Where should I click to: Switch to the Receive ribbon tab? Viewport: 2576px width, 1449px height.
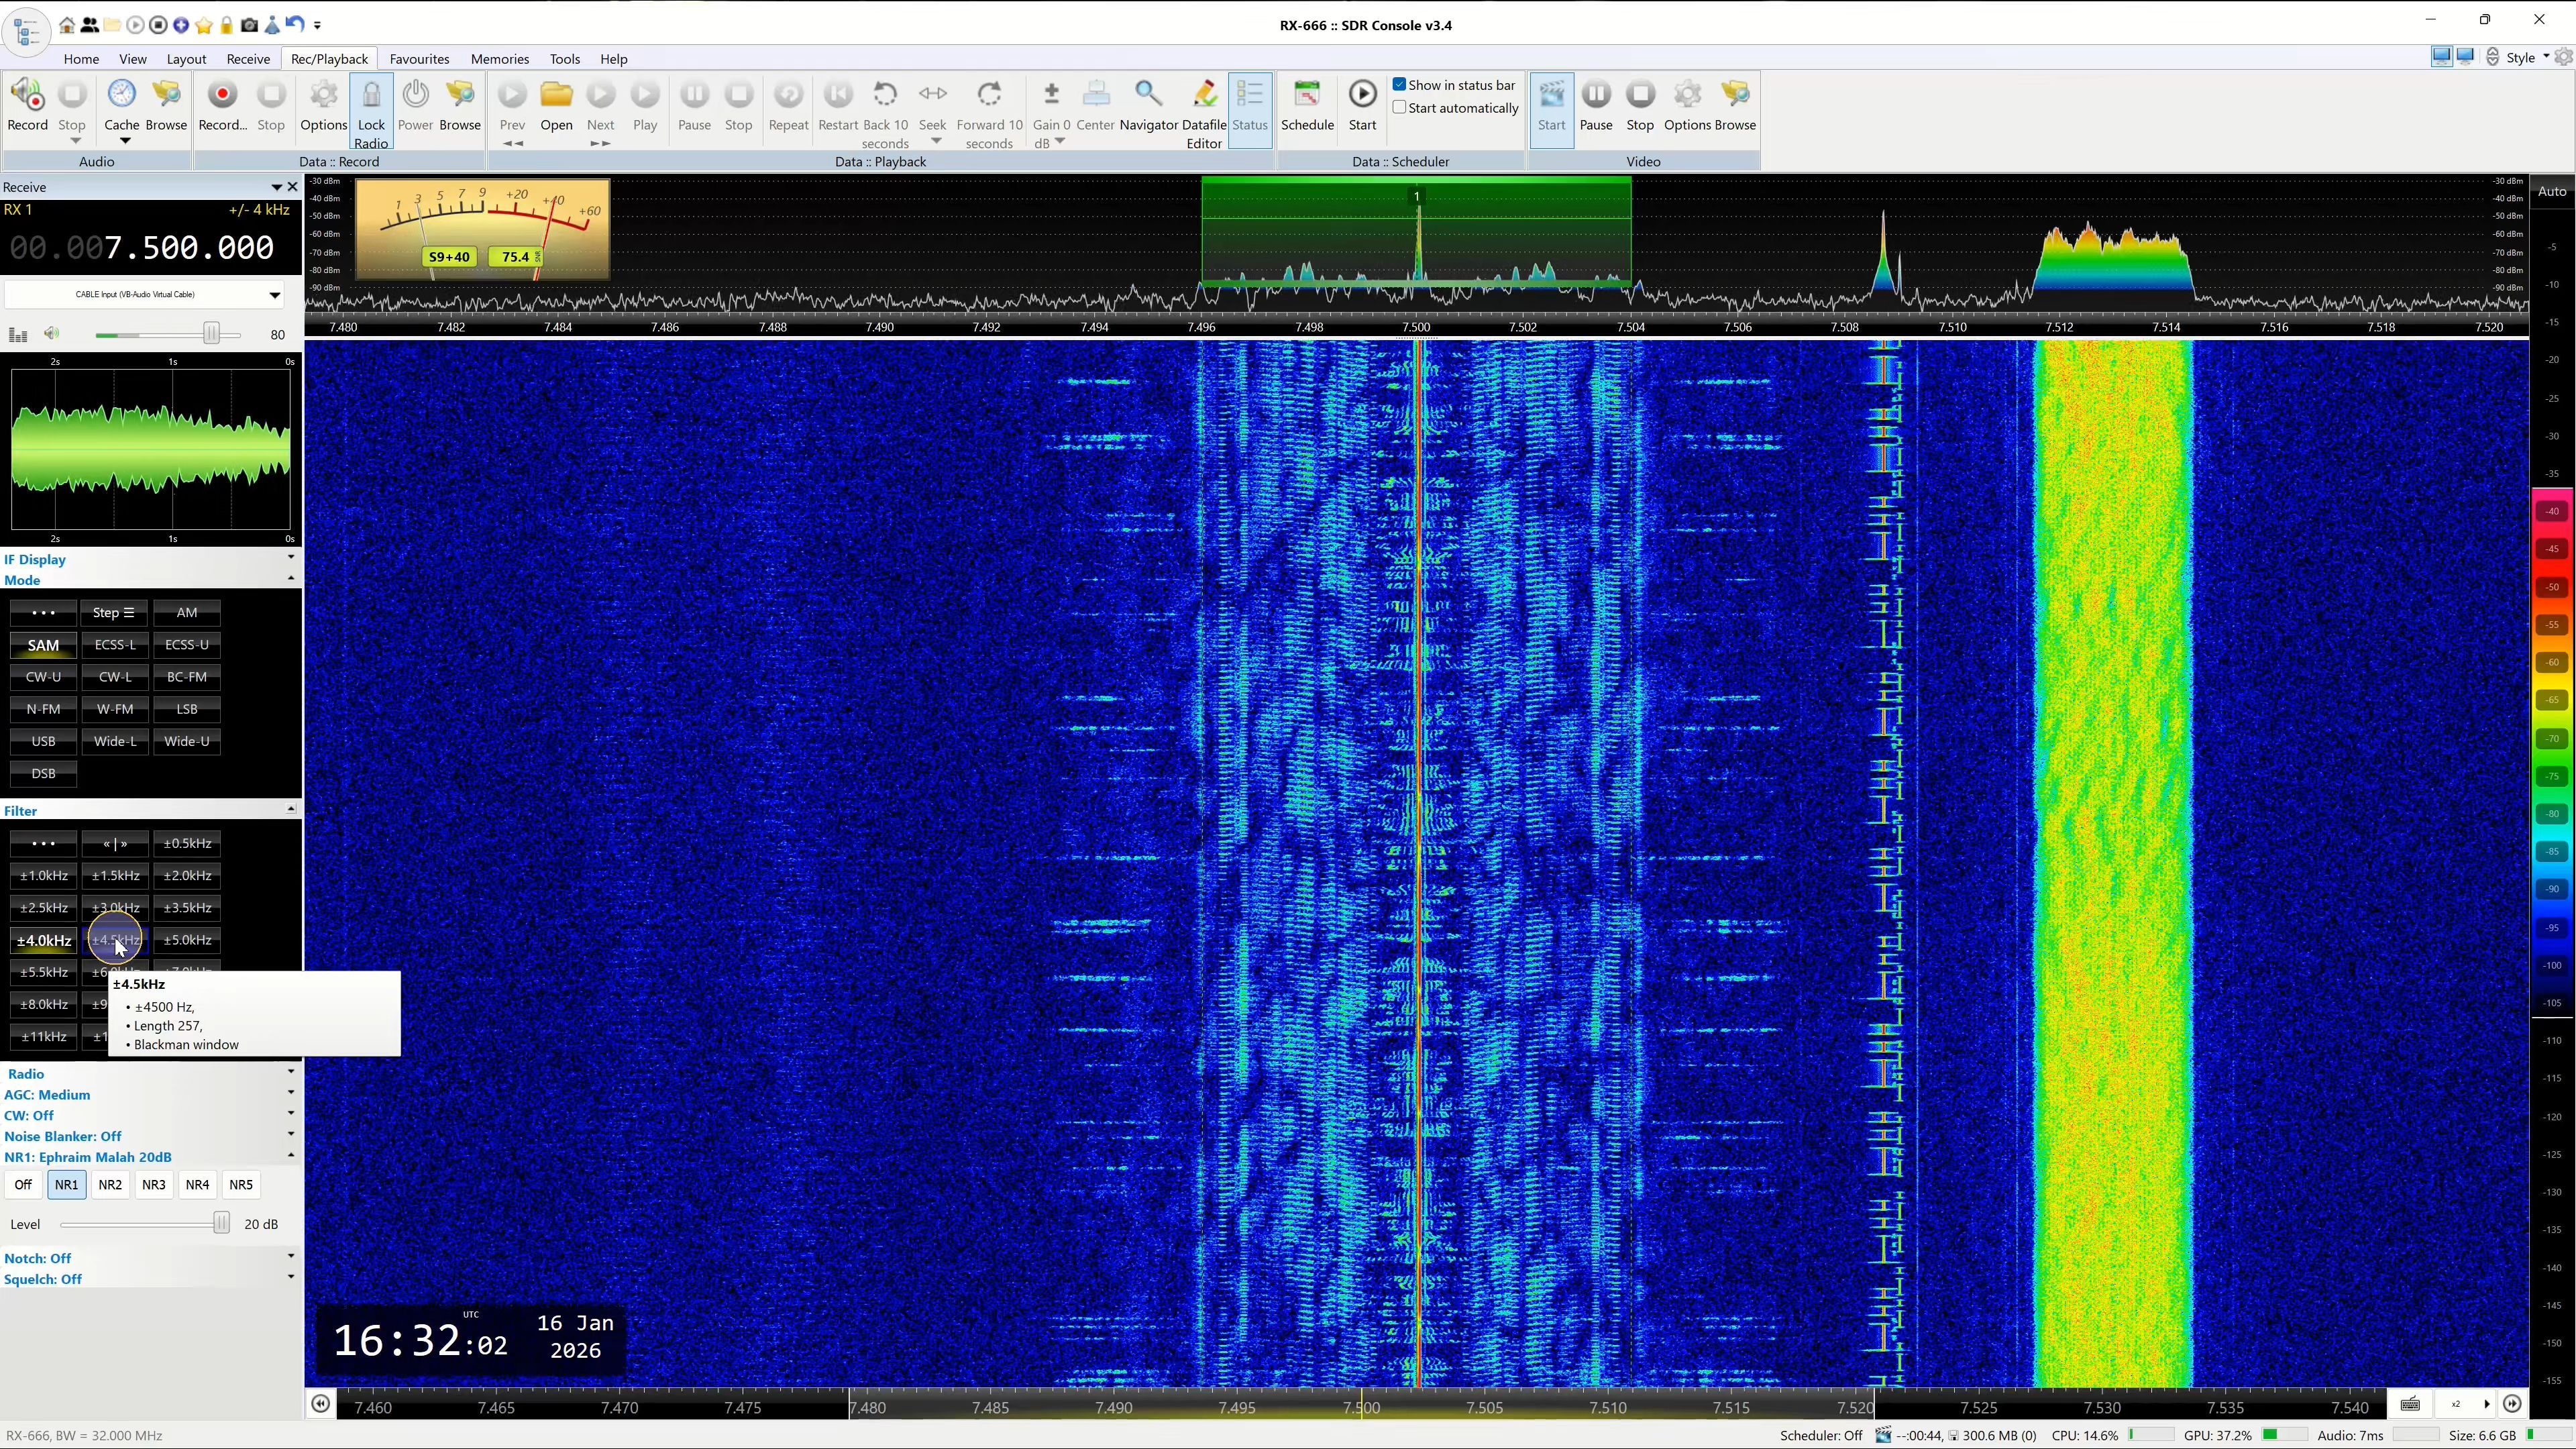(247, 59)
